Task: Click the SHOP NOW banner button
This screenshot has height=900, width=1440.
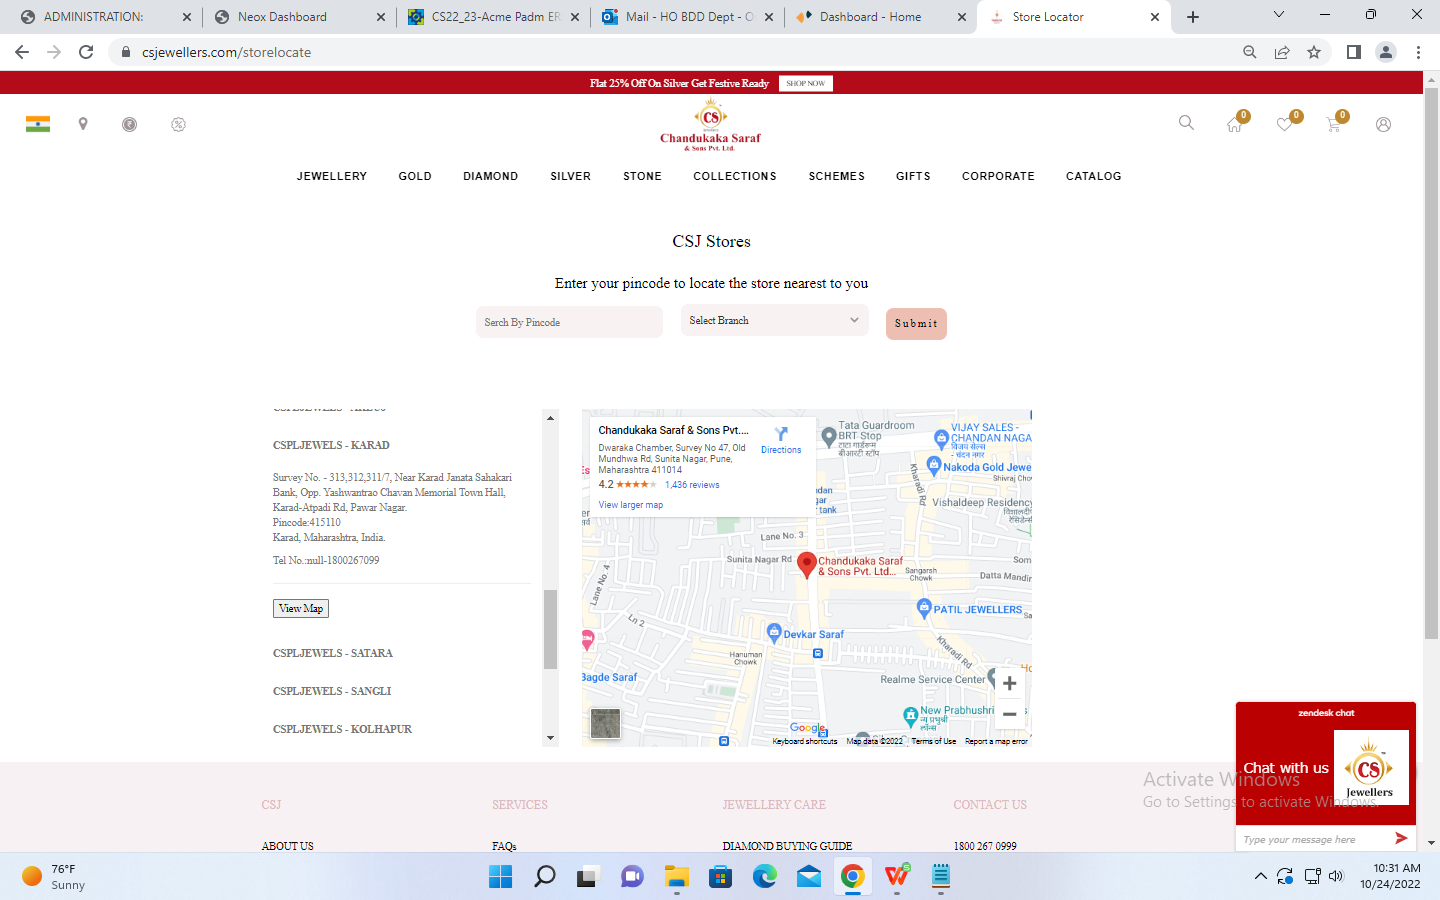Action: point(805,83)
